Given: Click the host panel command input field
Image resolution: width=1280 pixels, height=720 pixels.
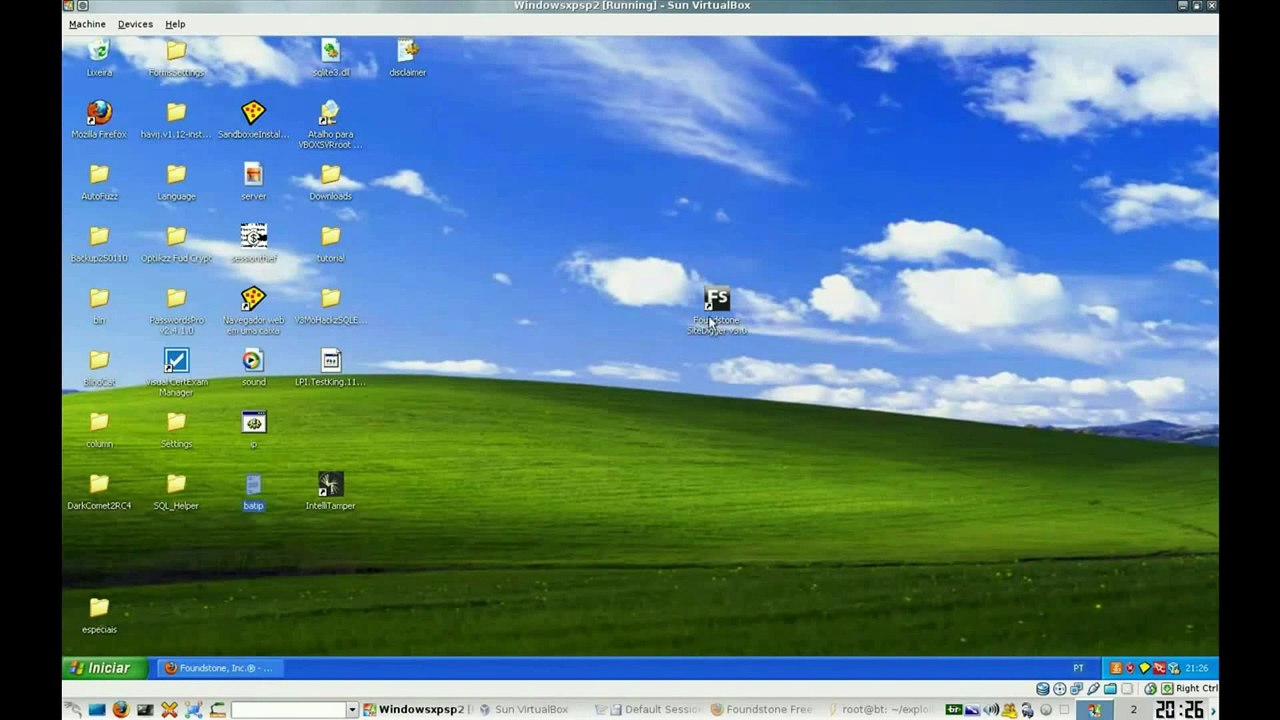Looking at the screenshot, I should pyautogui.click(x=288, y=710).
